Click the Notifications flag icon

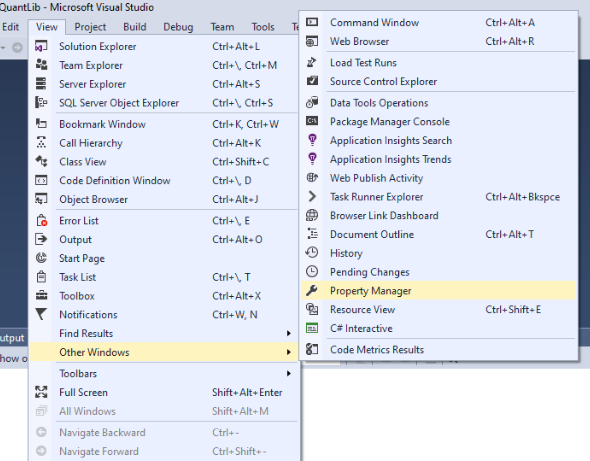coord(41,314)
